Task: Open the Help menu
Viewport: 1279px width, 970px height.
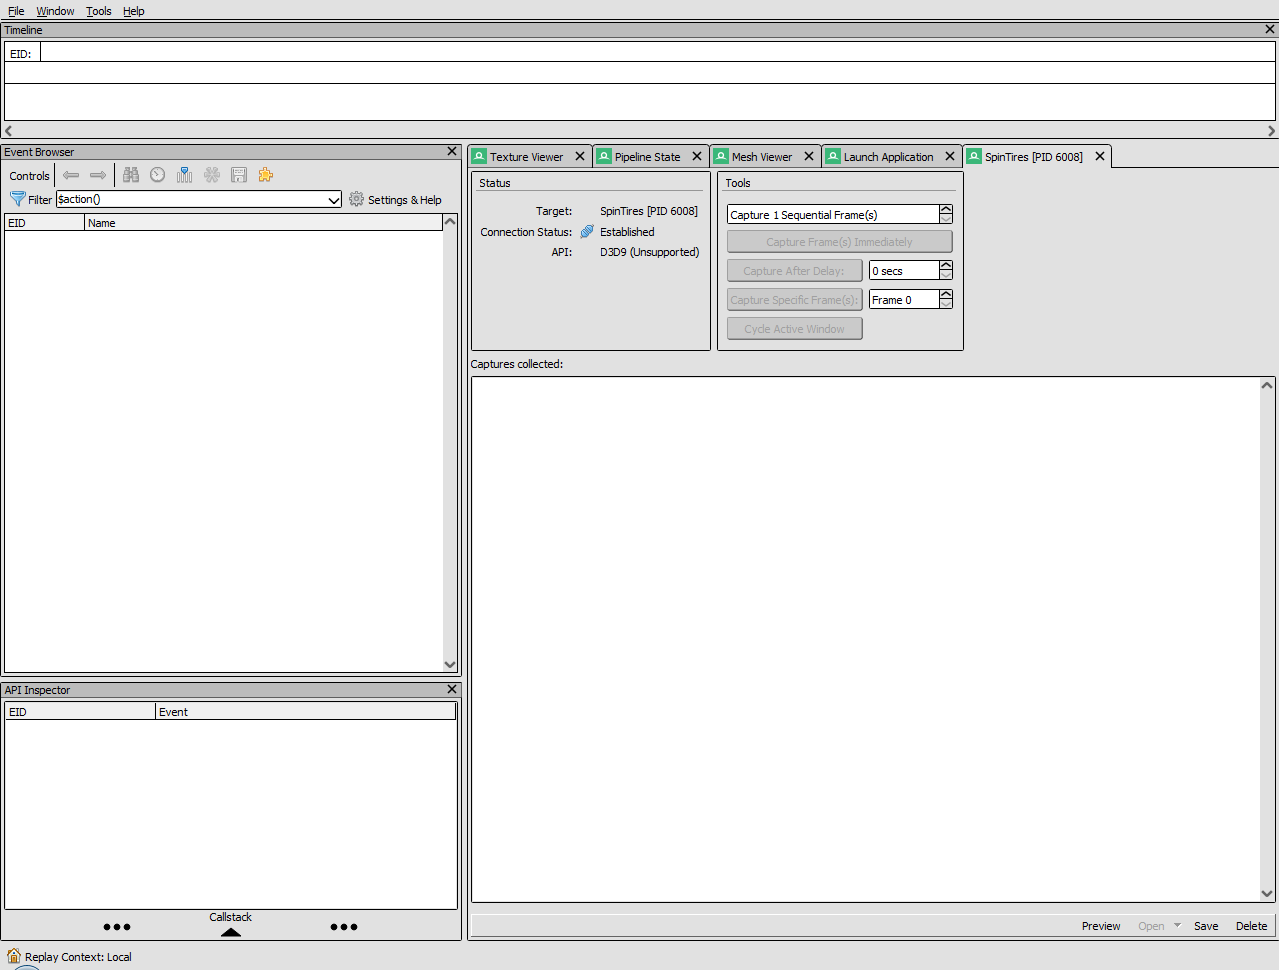Action: tap(133, 11)
